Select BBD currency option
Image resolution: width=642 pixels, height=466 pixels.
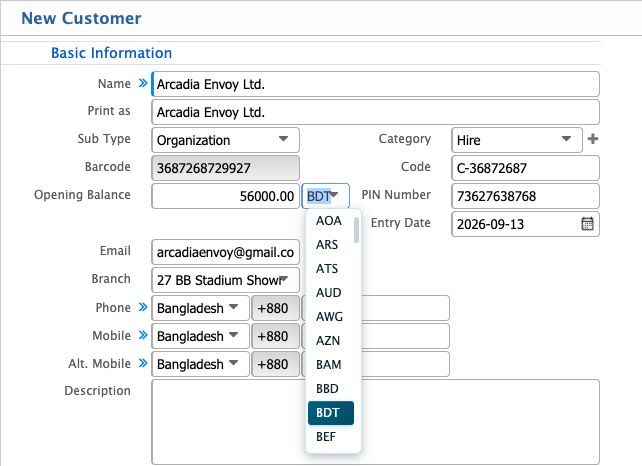[330, 389]
